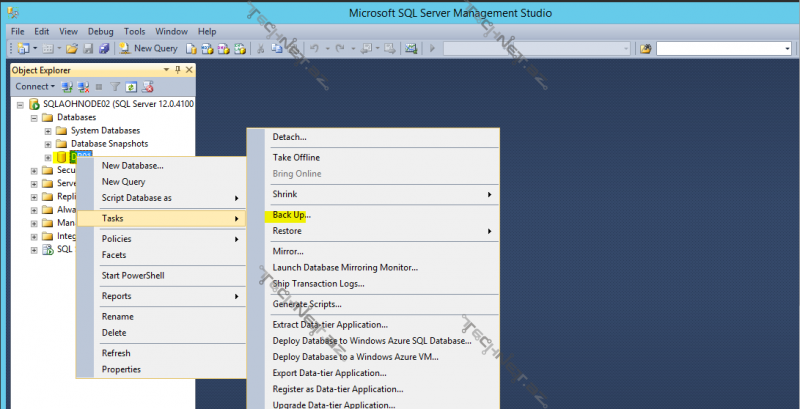
Task: Click the Refresh icon in Object Explorer toolbar
Action: tap(130, 87)
